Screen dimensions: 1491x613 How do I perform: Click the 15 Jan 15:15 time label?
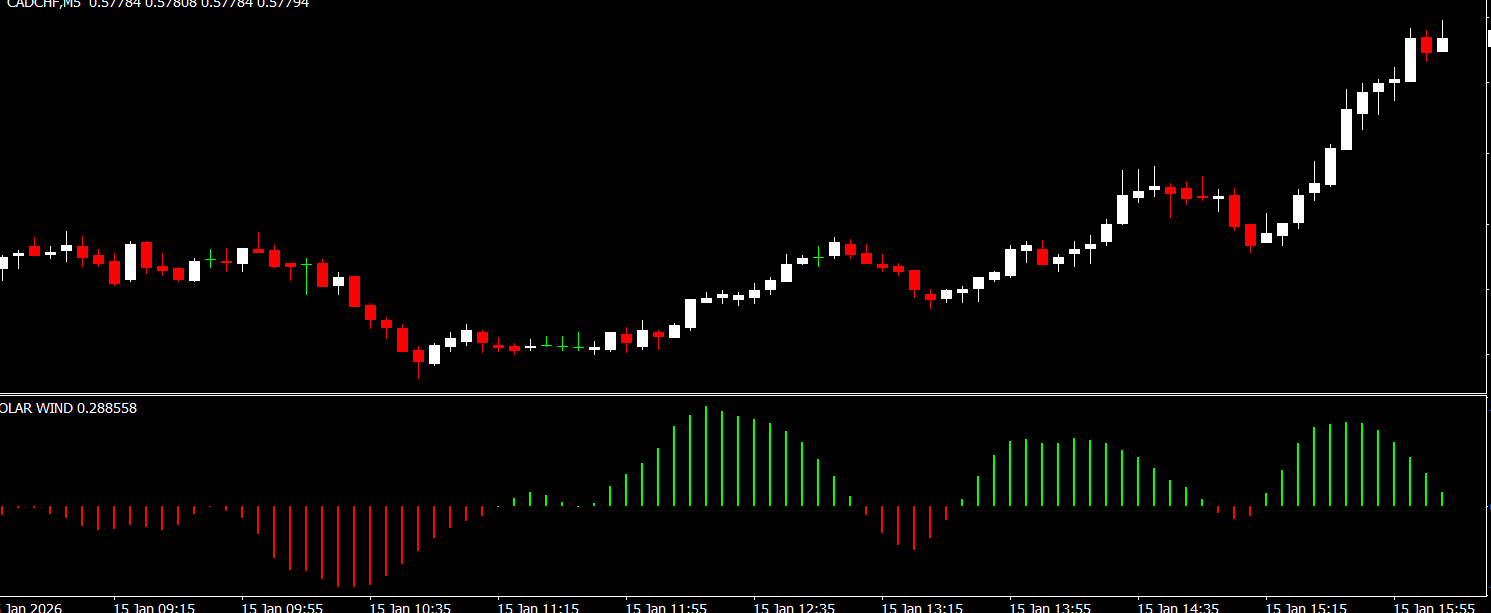pos(1306,607)
